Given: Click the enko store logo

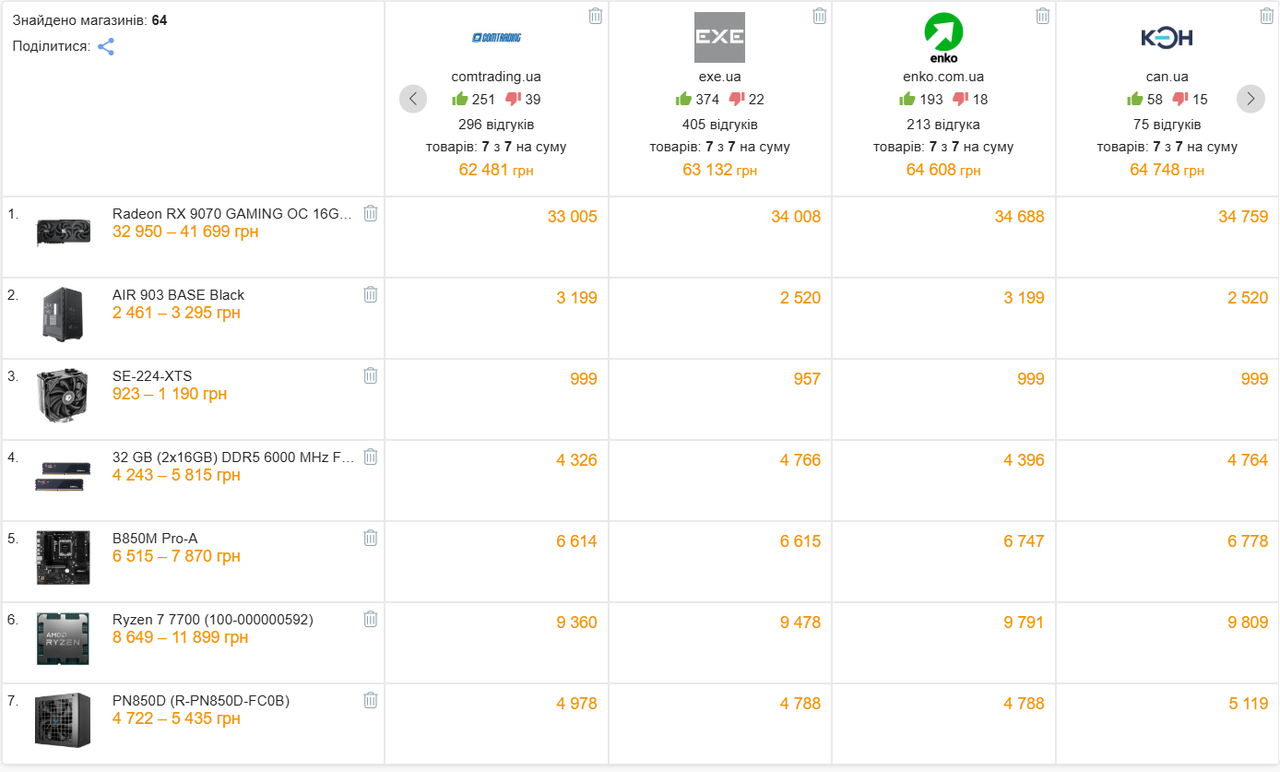Looking at the screenshot, I should tap(943, 38).
